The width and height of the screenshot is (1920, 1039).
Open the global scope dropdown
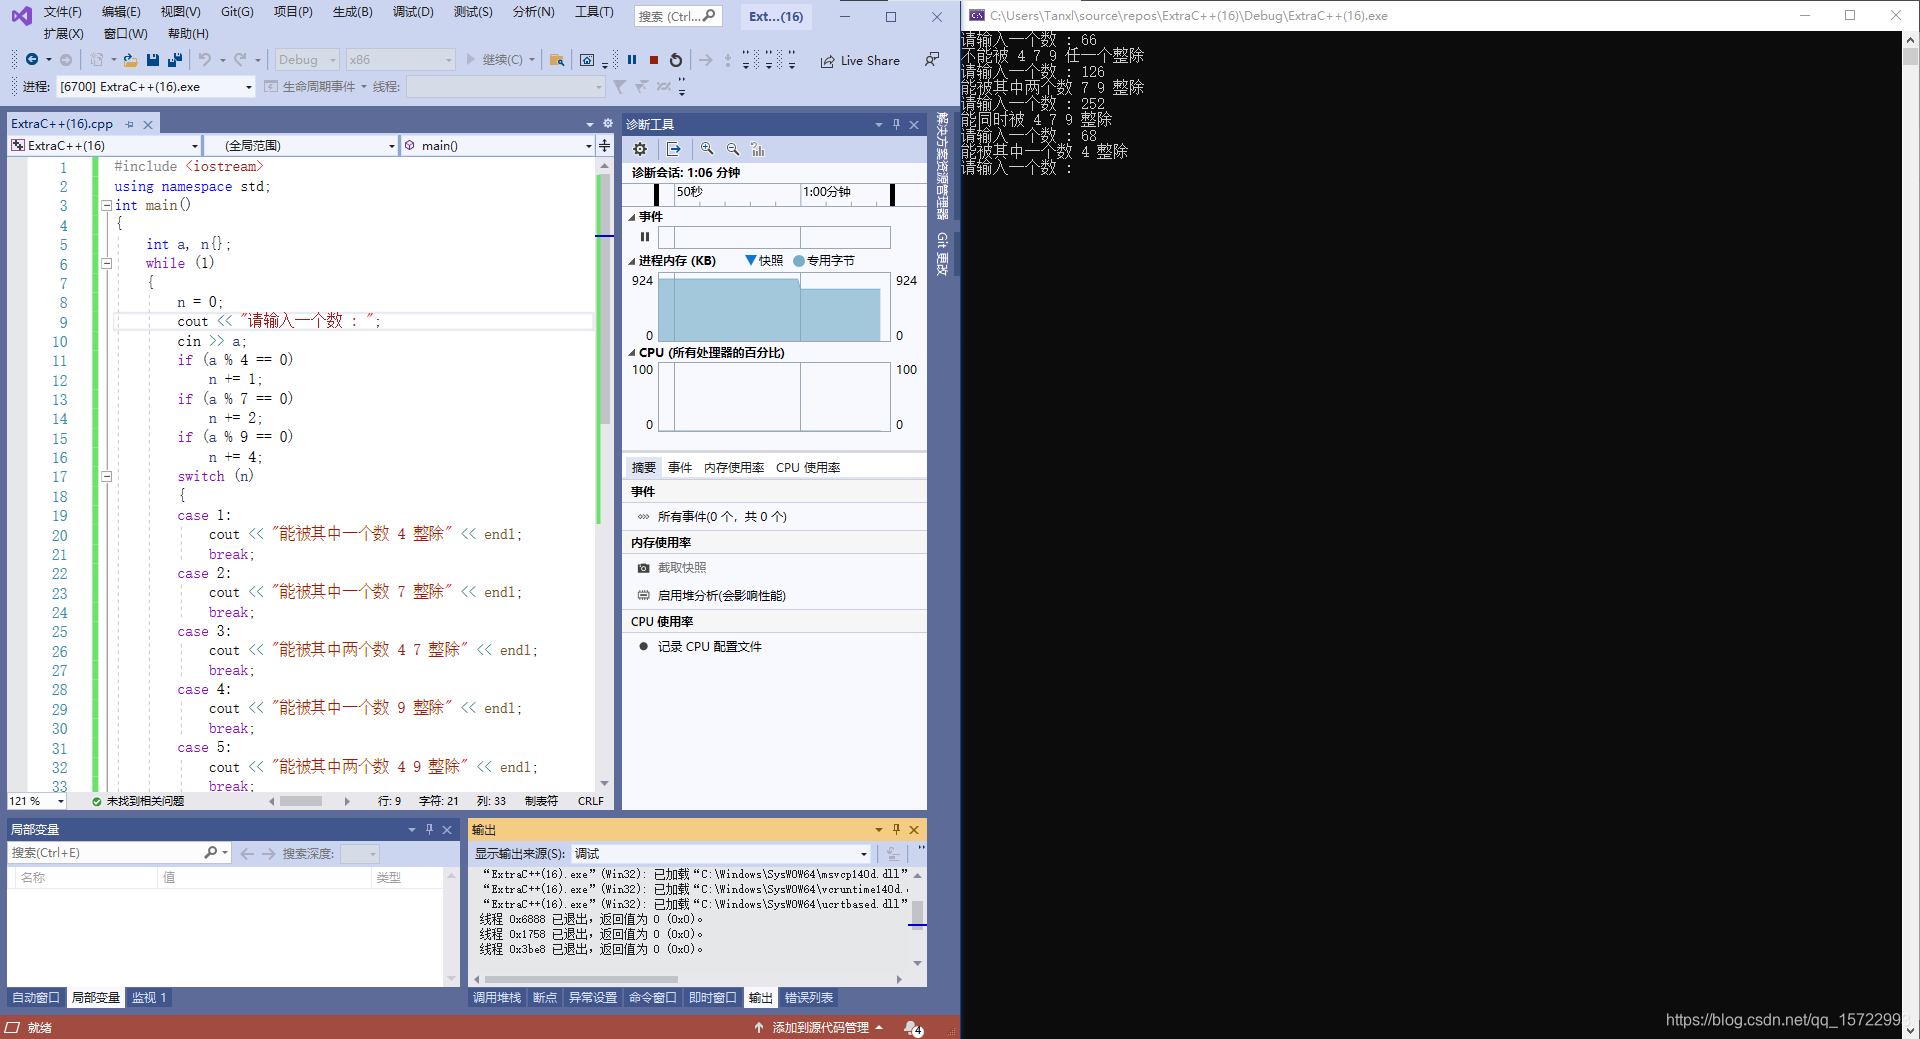coord(301,145)
